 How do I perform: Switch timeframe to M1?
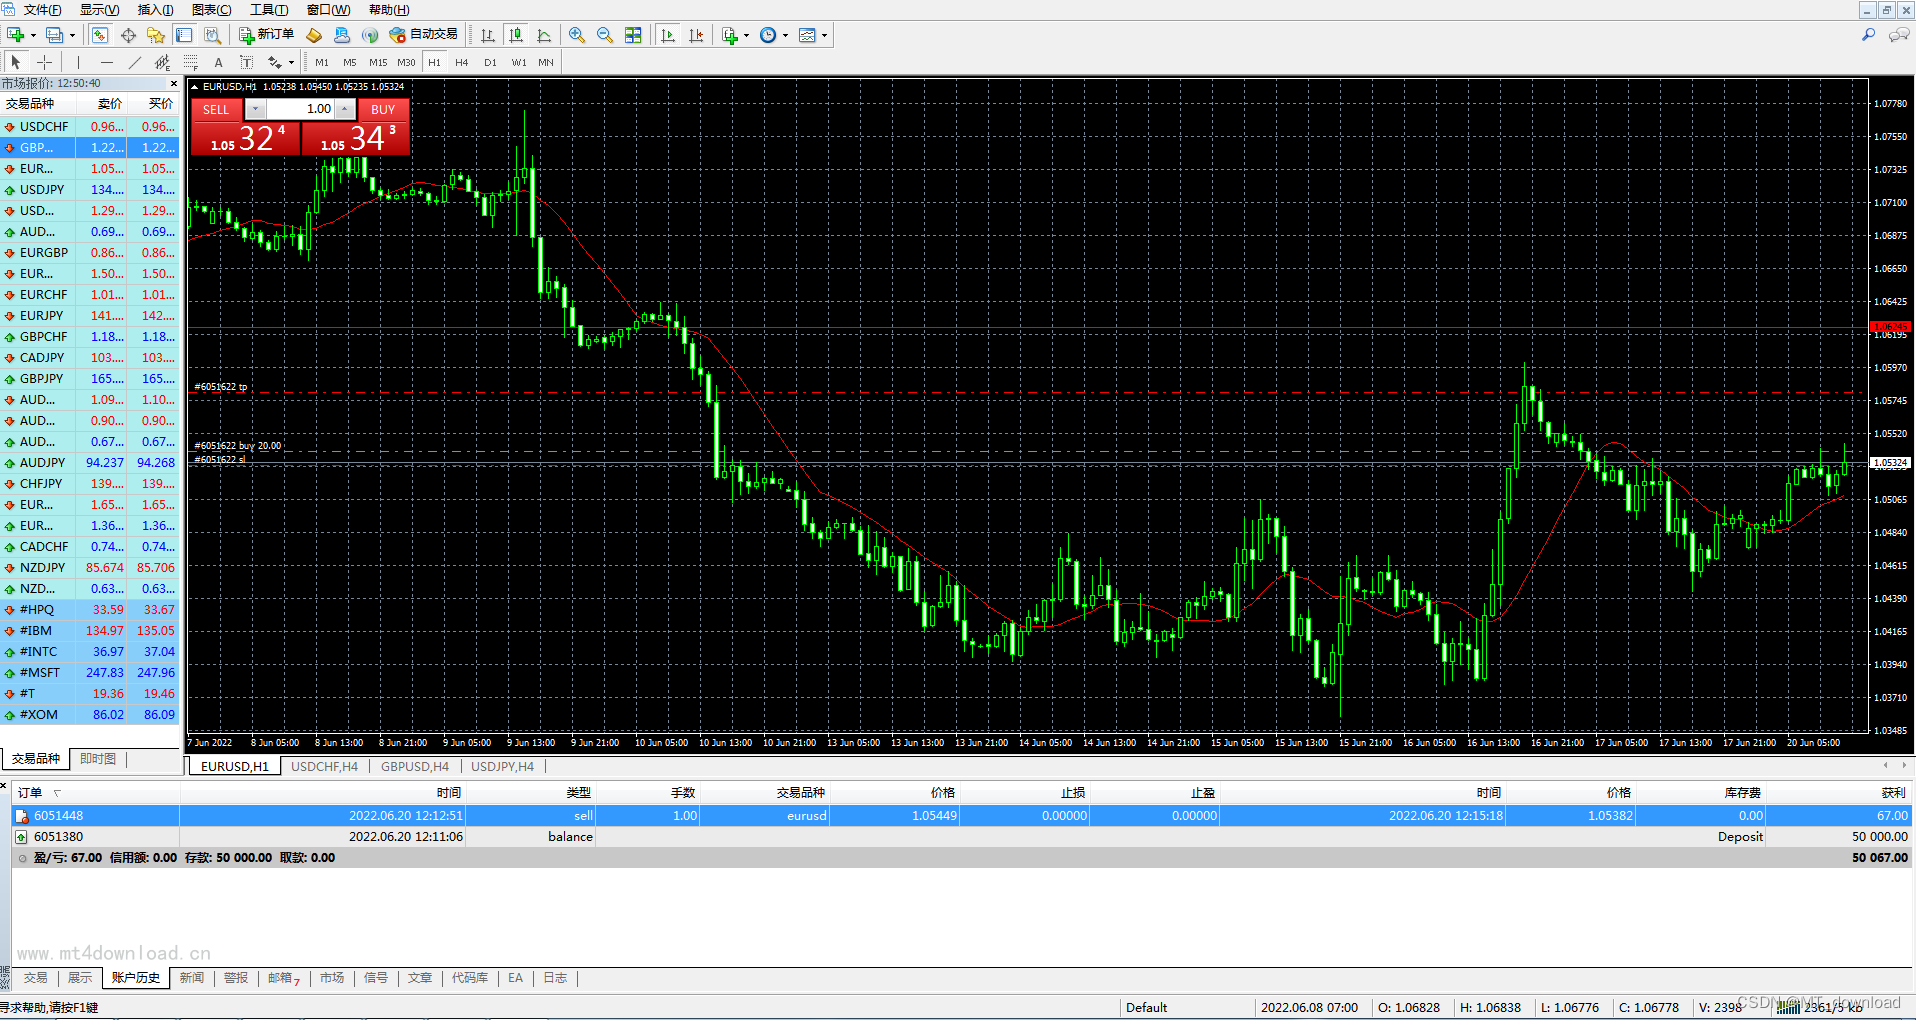[322, 62]
